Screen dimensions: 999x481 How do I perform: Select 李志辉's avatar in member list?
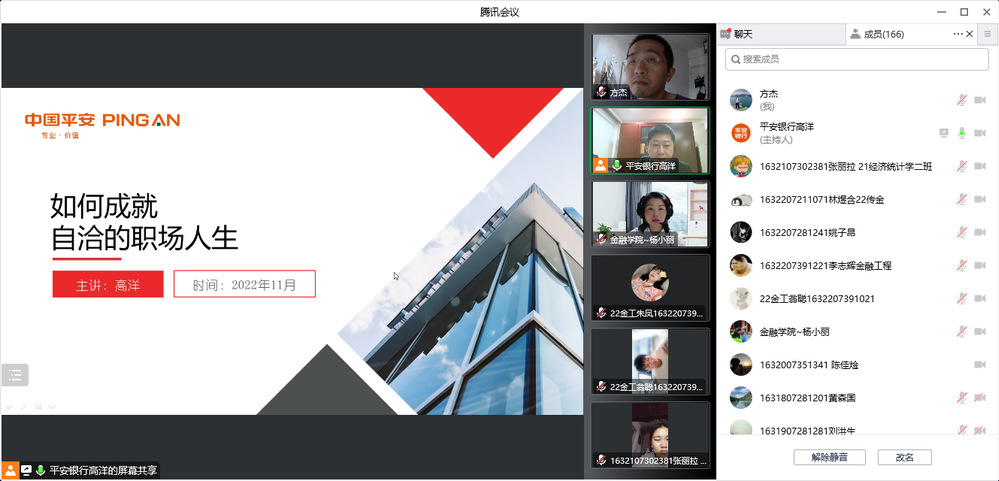(741, 265)
